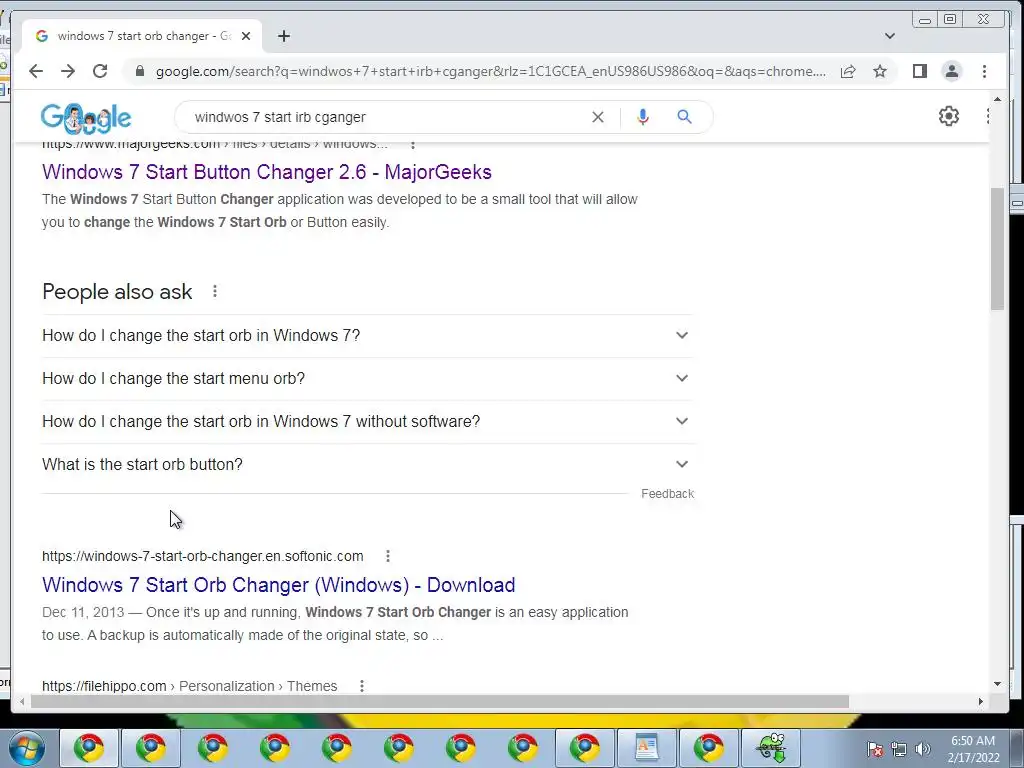Click scroll down arrow on vertical scrollbar
The width and height of the screenshot is (1024, 768).
tap(997, 684)
